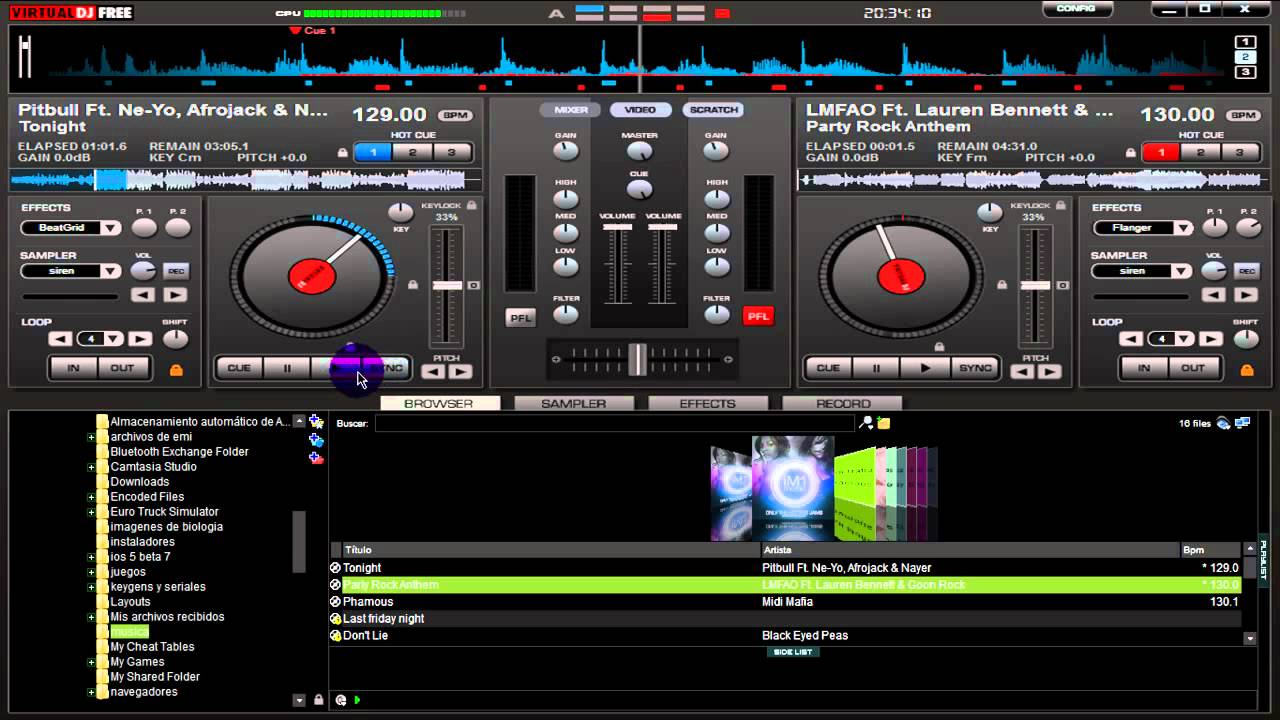Open the left deck loop length dropdown

pos(113,339)
